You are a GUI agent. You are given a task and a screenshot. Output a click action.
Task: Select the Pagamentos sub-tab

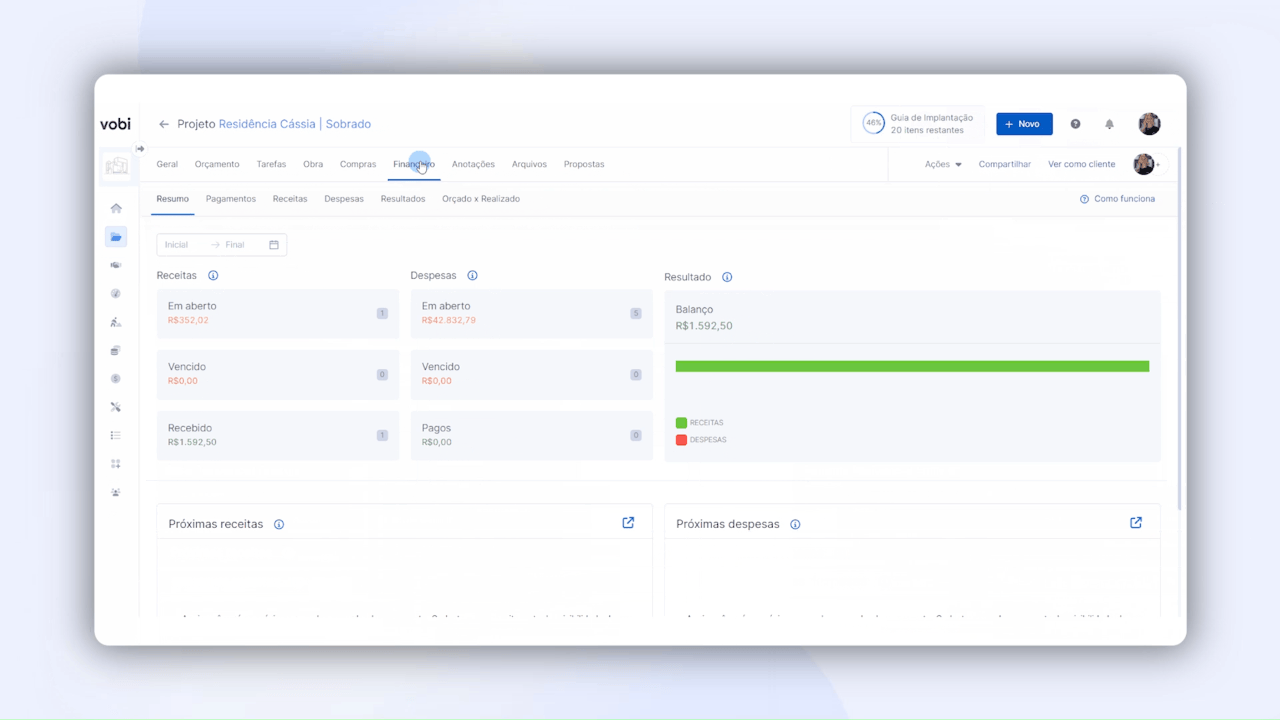click(x=231, y=199)
